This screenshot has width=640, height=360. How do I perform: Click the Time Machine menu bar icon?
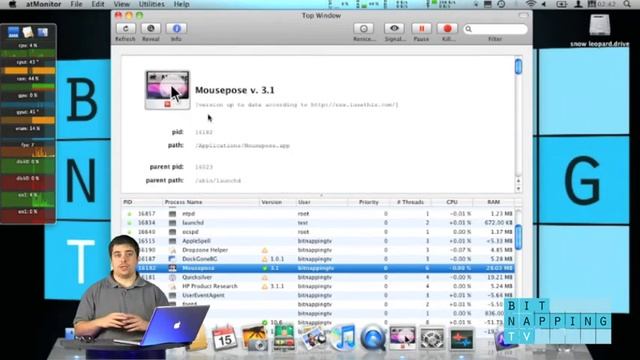[x=501, y=4]
